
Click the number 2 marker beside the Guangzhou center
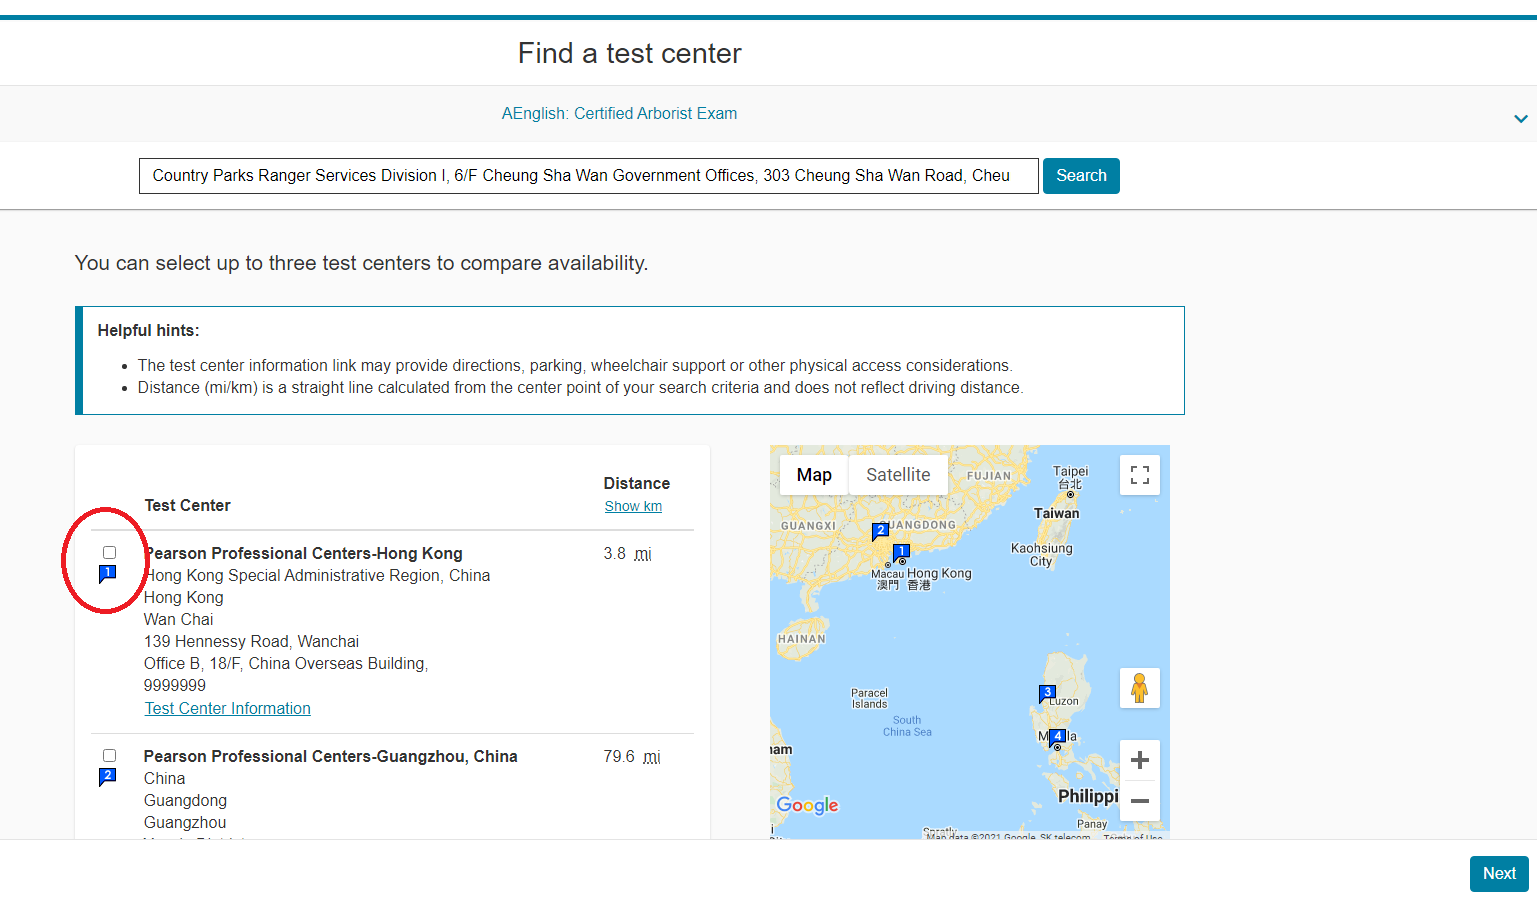(x=108, y=777)
